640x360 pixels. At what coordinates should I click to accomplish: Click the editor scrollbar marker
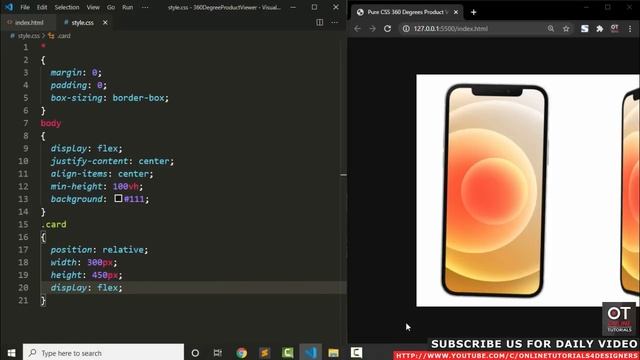point(343,175)
